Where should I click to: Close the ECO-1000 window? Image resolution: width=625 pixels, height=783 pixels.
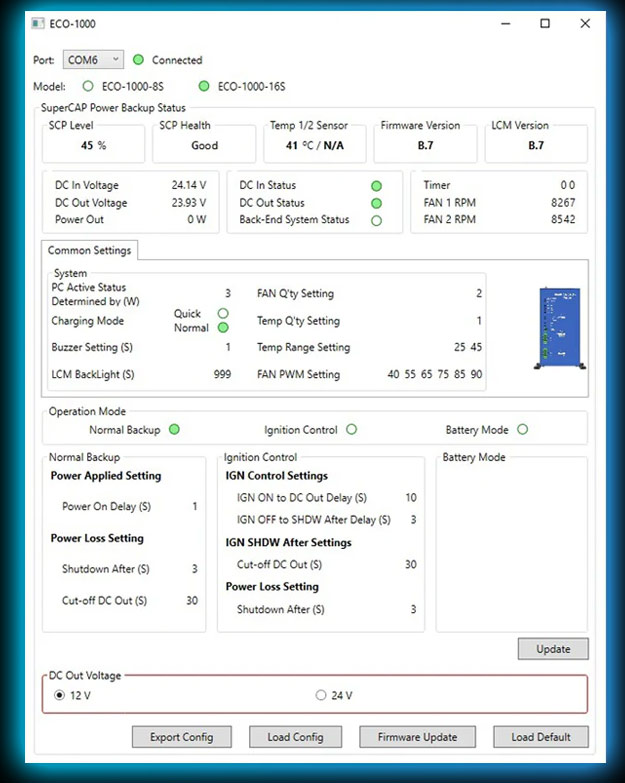pos(585,23)
